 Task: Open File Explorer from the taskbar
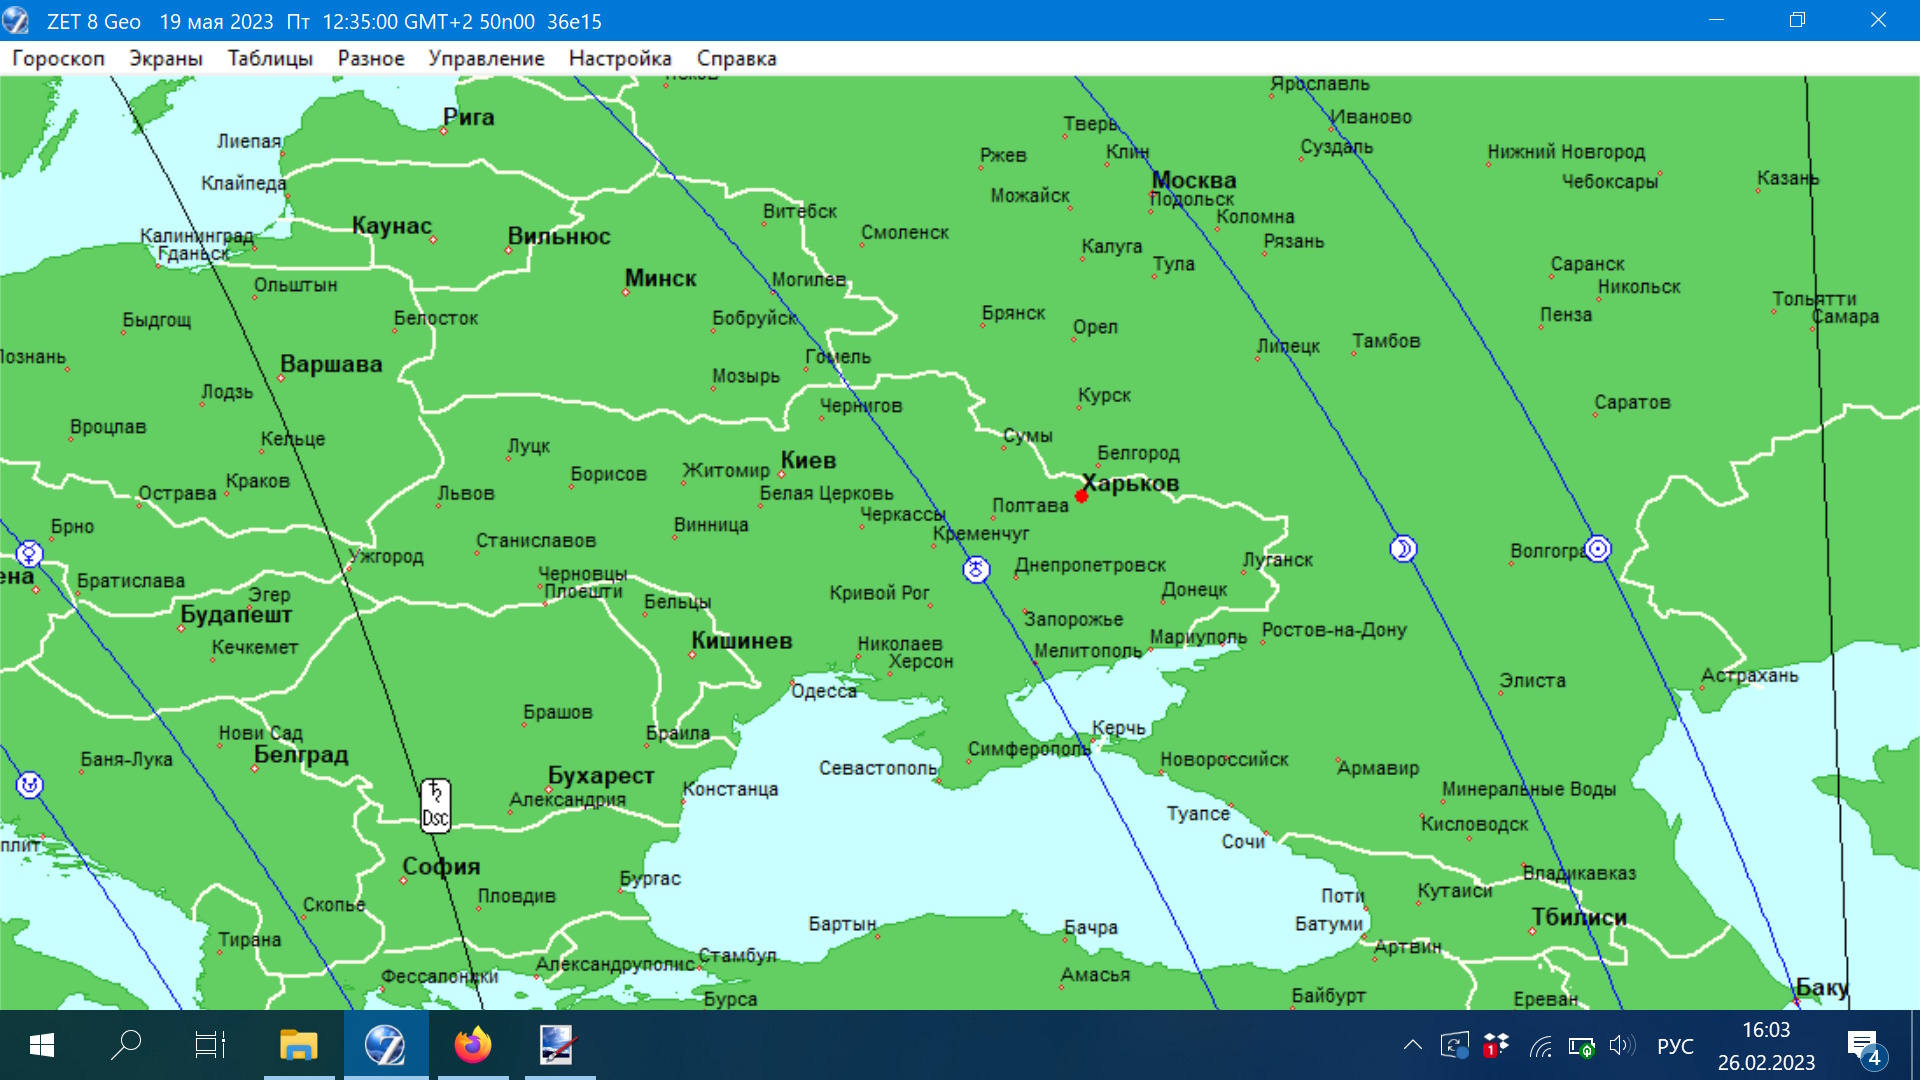tap(298, 1045)
